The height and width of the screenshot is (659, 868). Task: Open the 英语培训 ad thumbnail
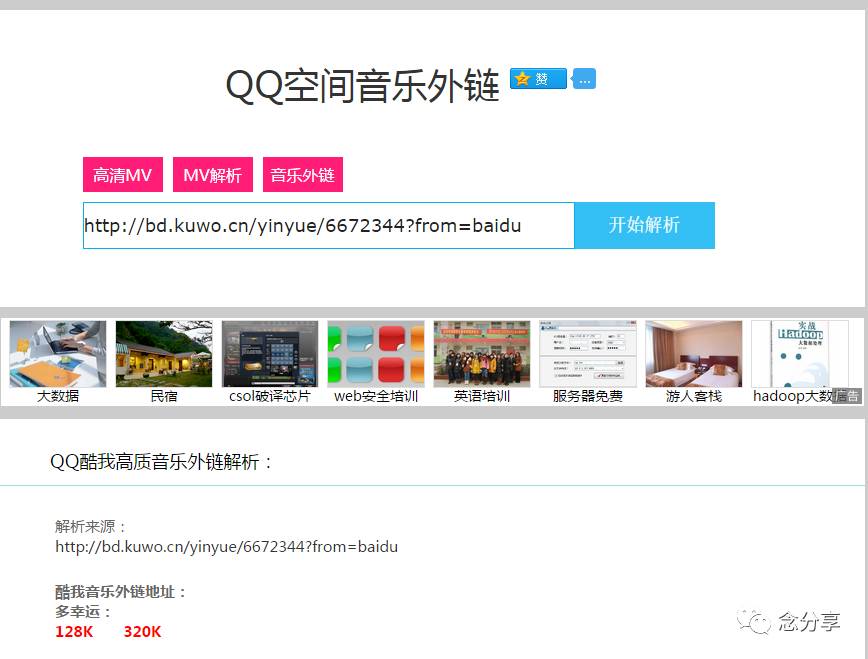482,354
